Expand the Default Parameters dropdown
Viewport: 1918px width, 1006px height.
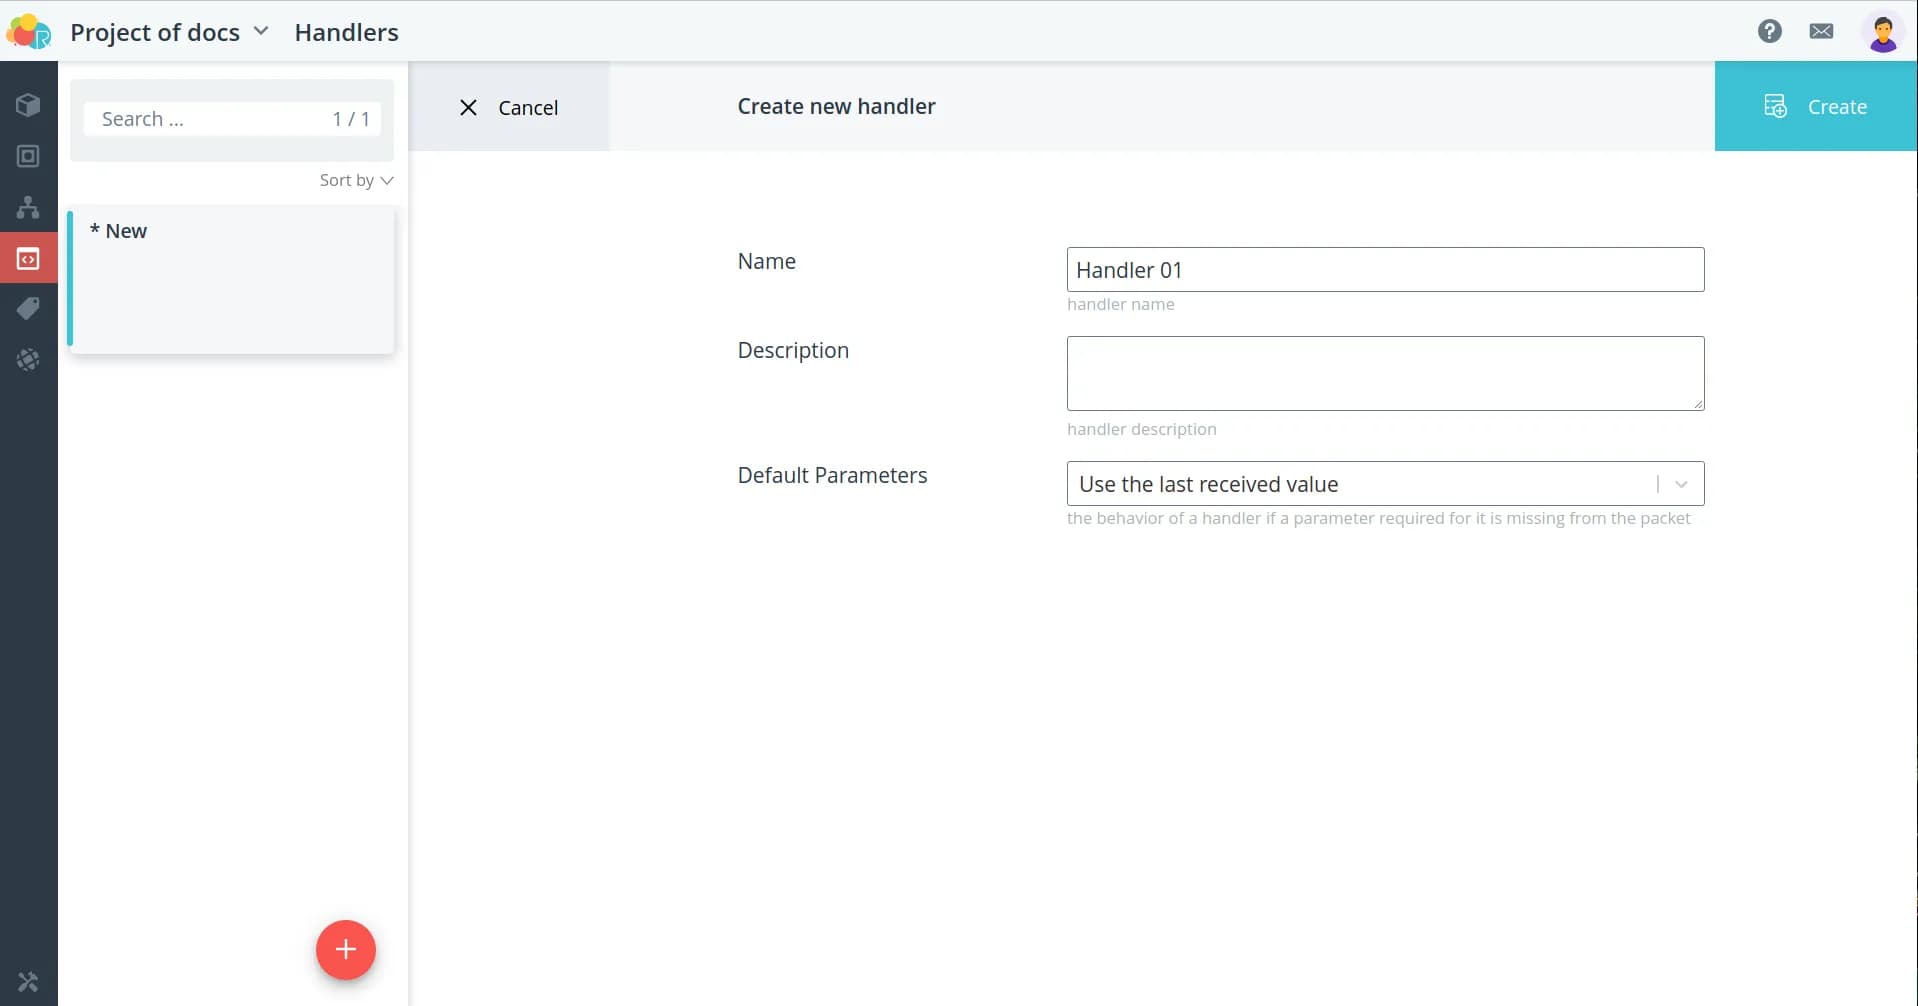click(x=1680, y=484)
